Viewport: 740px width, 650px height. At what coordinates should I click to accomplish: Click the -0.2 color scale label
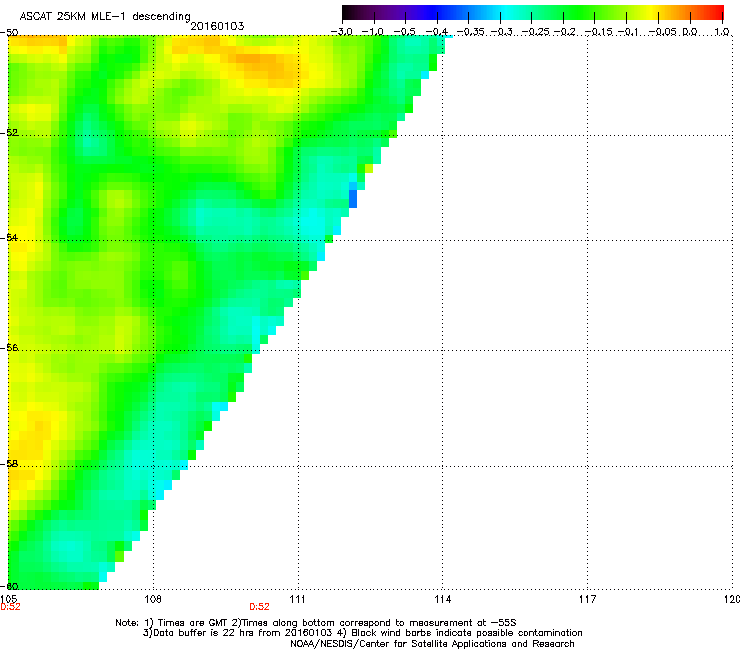pyautogui.click(x=565, y=32)
